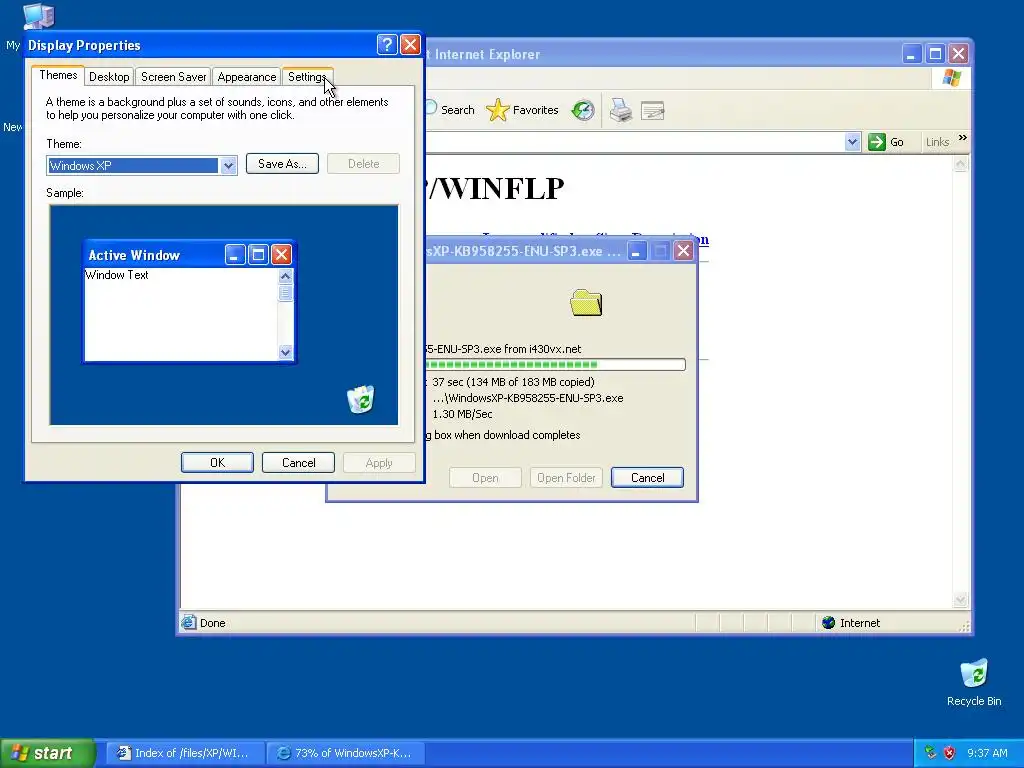The height and width of the screenshot is (768, 1024).
Task: Open the Start menu
Action: point(47,753)
